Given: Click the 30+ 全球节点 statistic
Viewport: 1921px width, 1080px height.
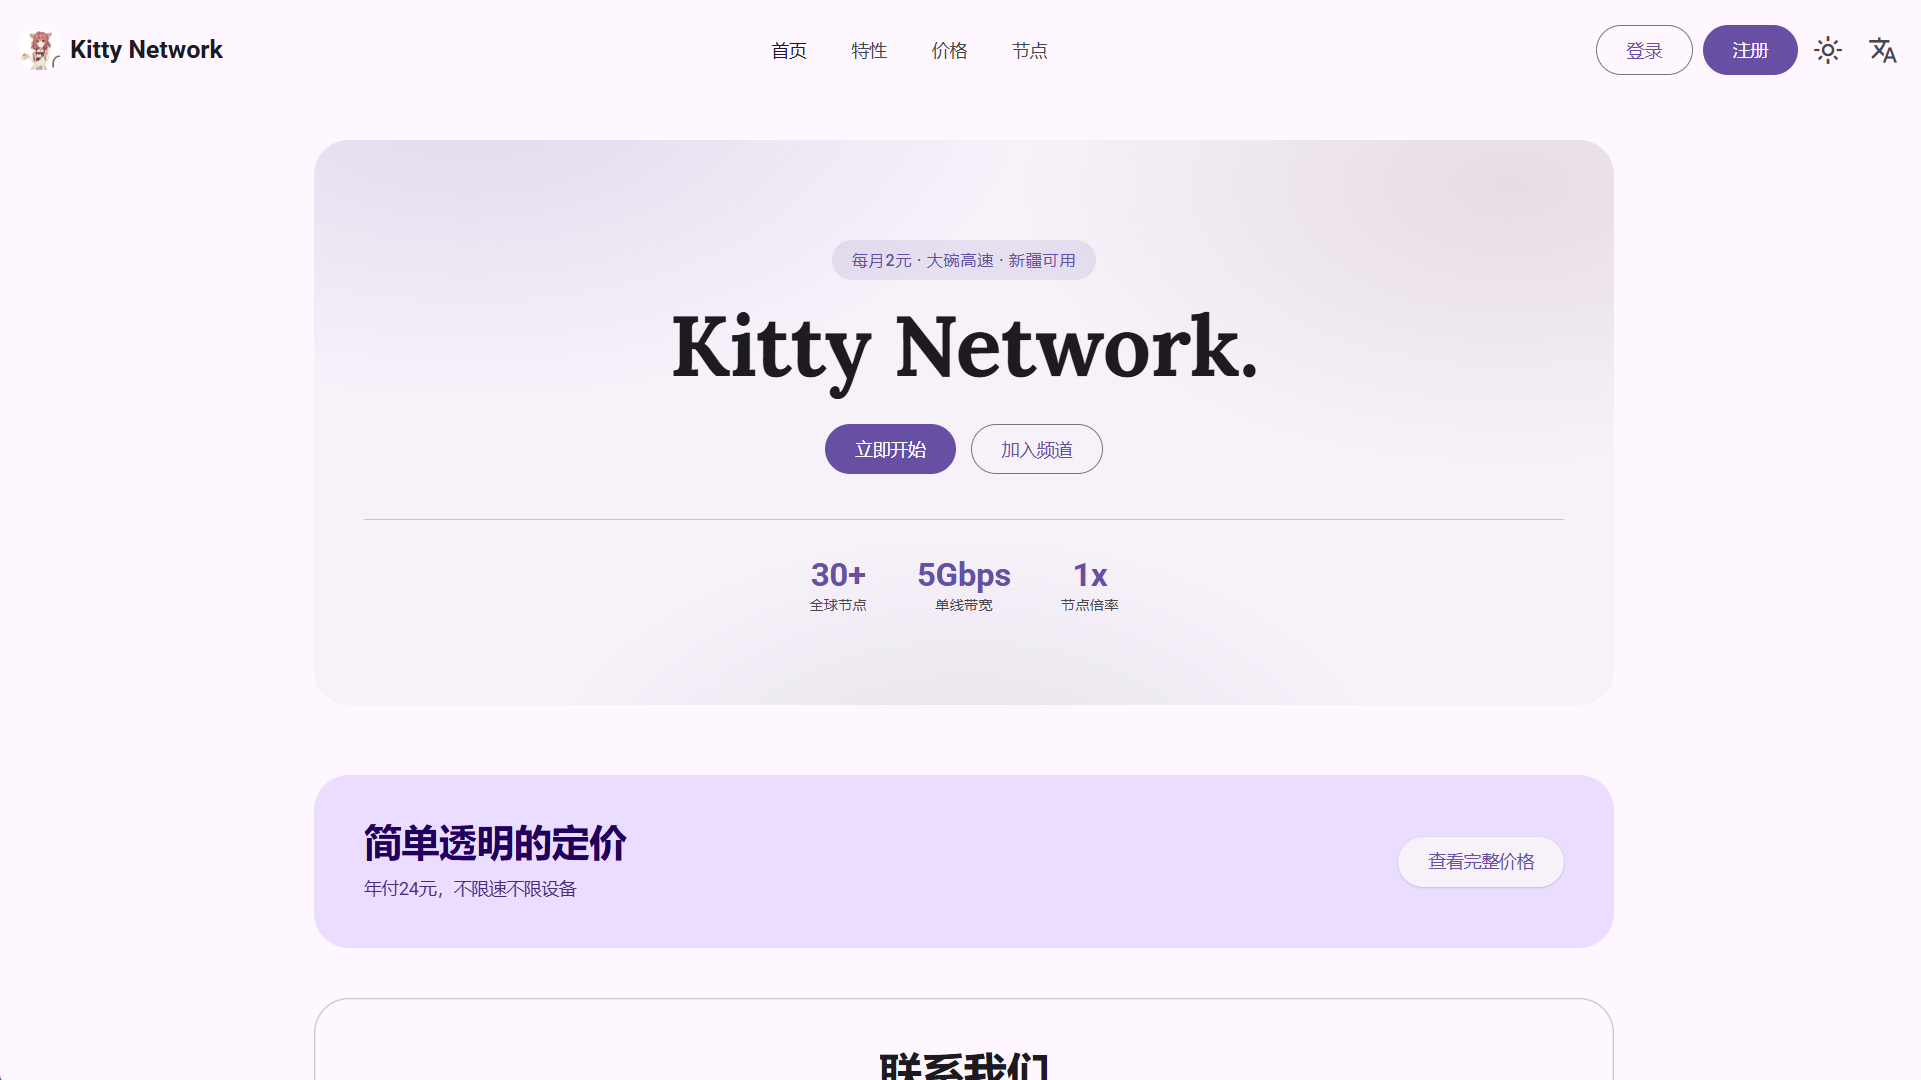Looking at the screenshot, I should tap(838, 586).
